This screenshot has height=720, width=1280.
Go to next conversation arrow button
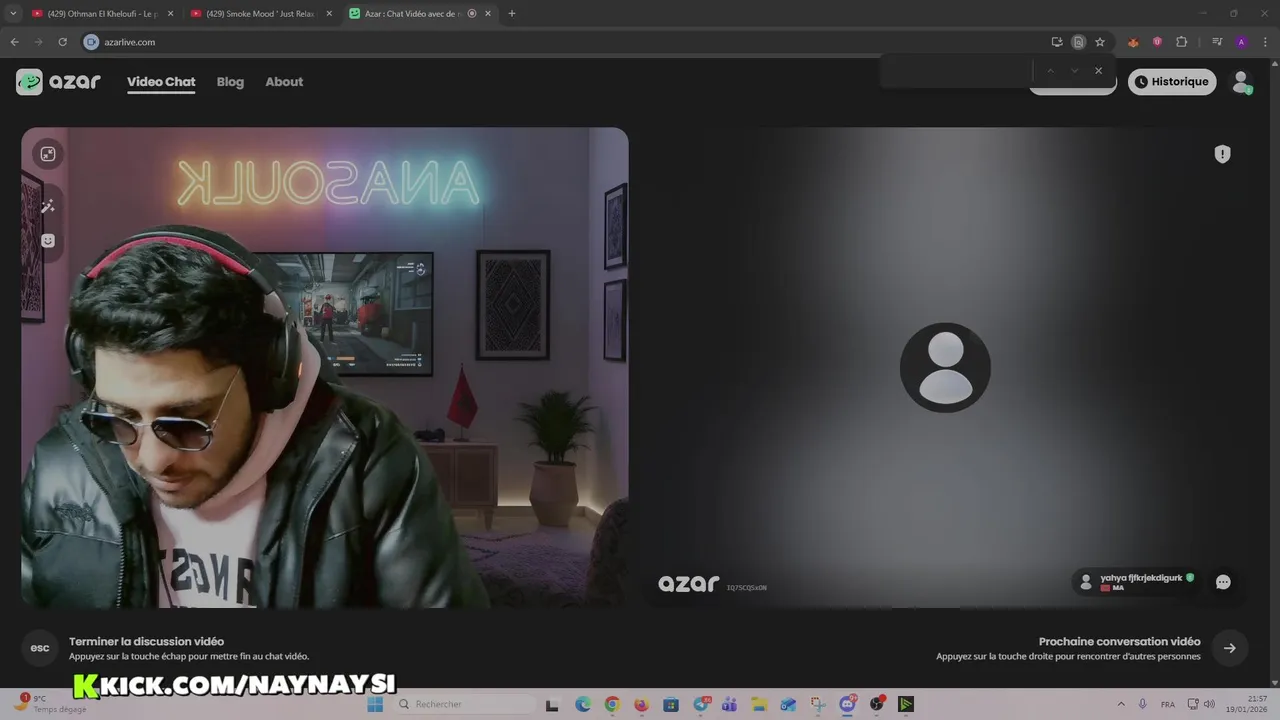1229,648
